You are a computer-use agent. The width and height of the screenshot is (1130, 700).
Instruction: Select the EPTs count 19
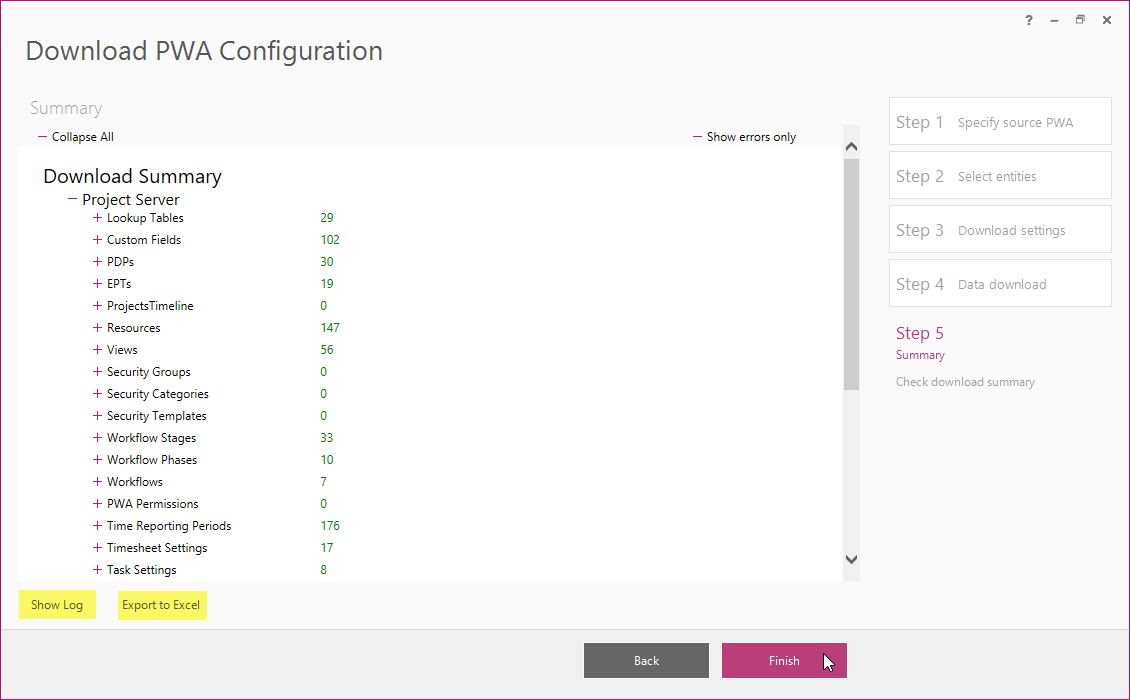pos(327,283)
